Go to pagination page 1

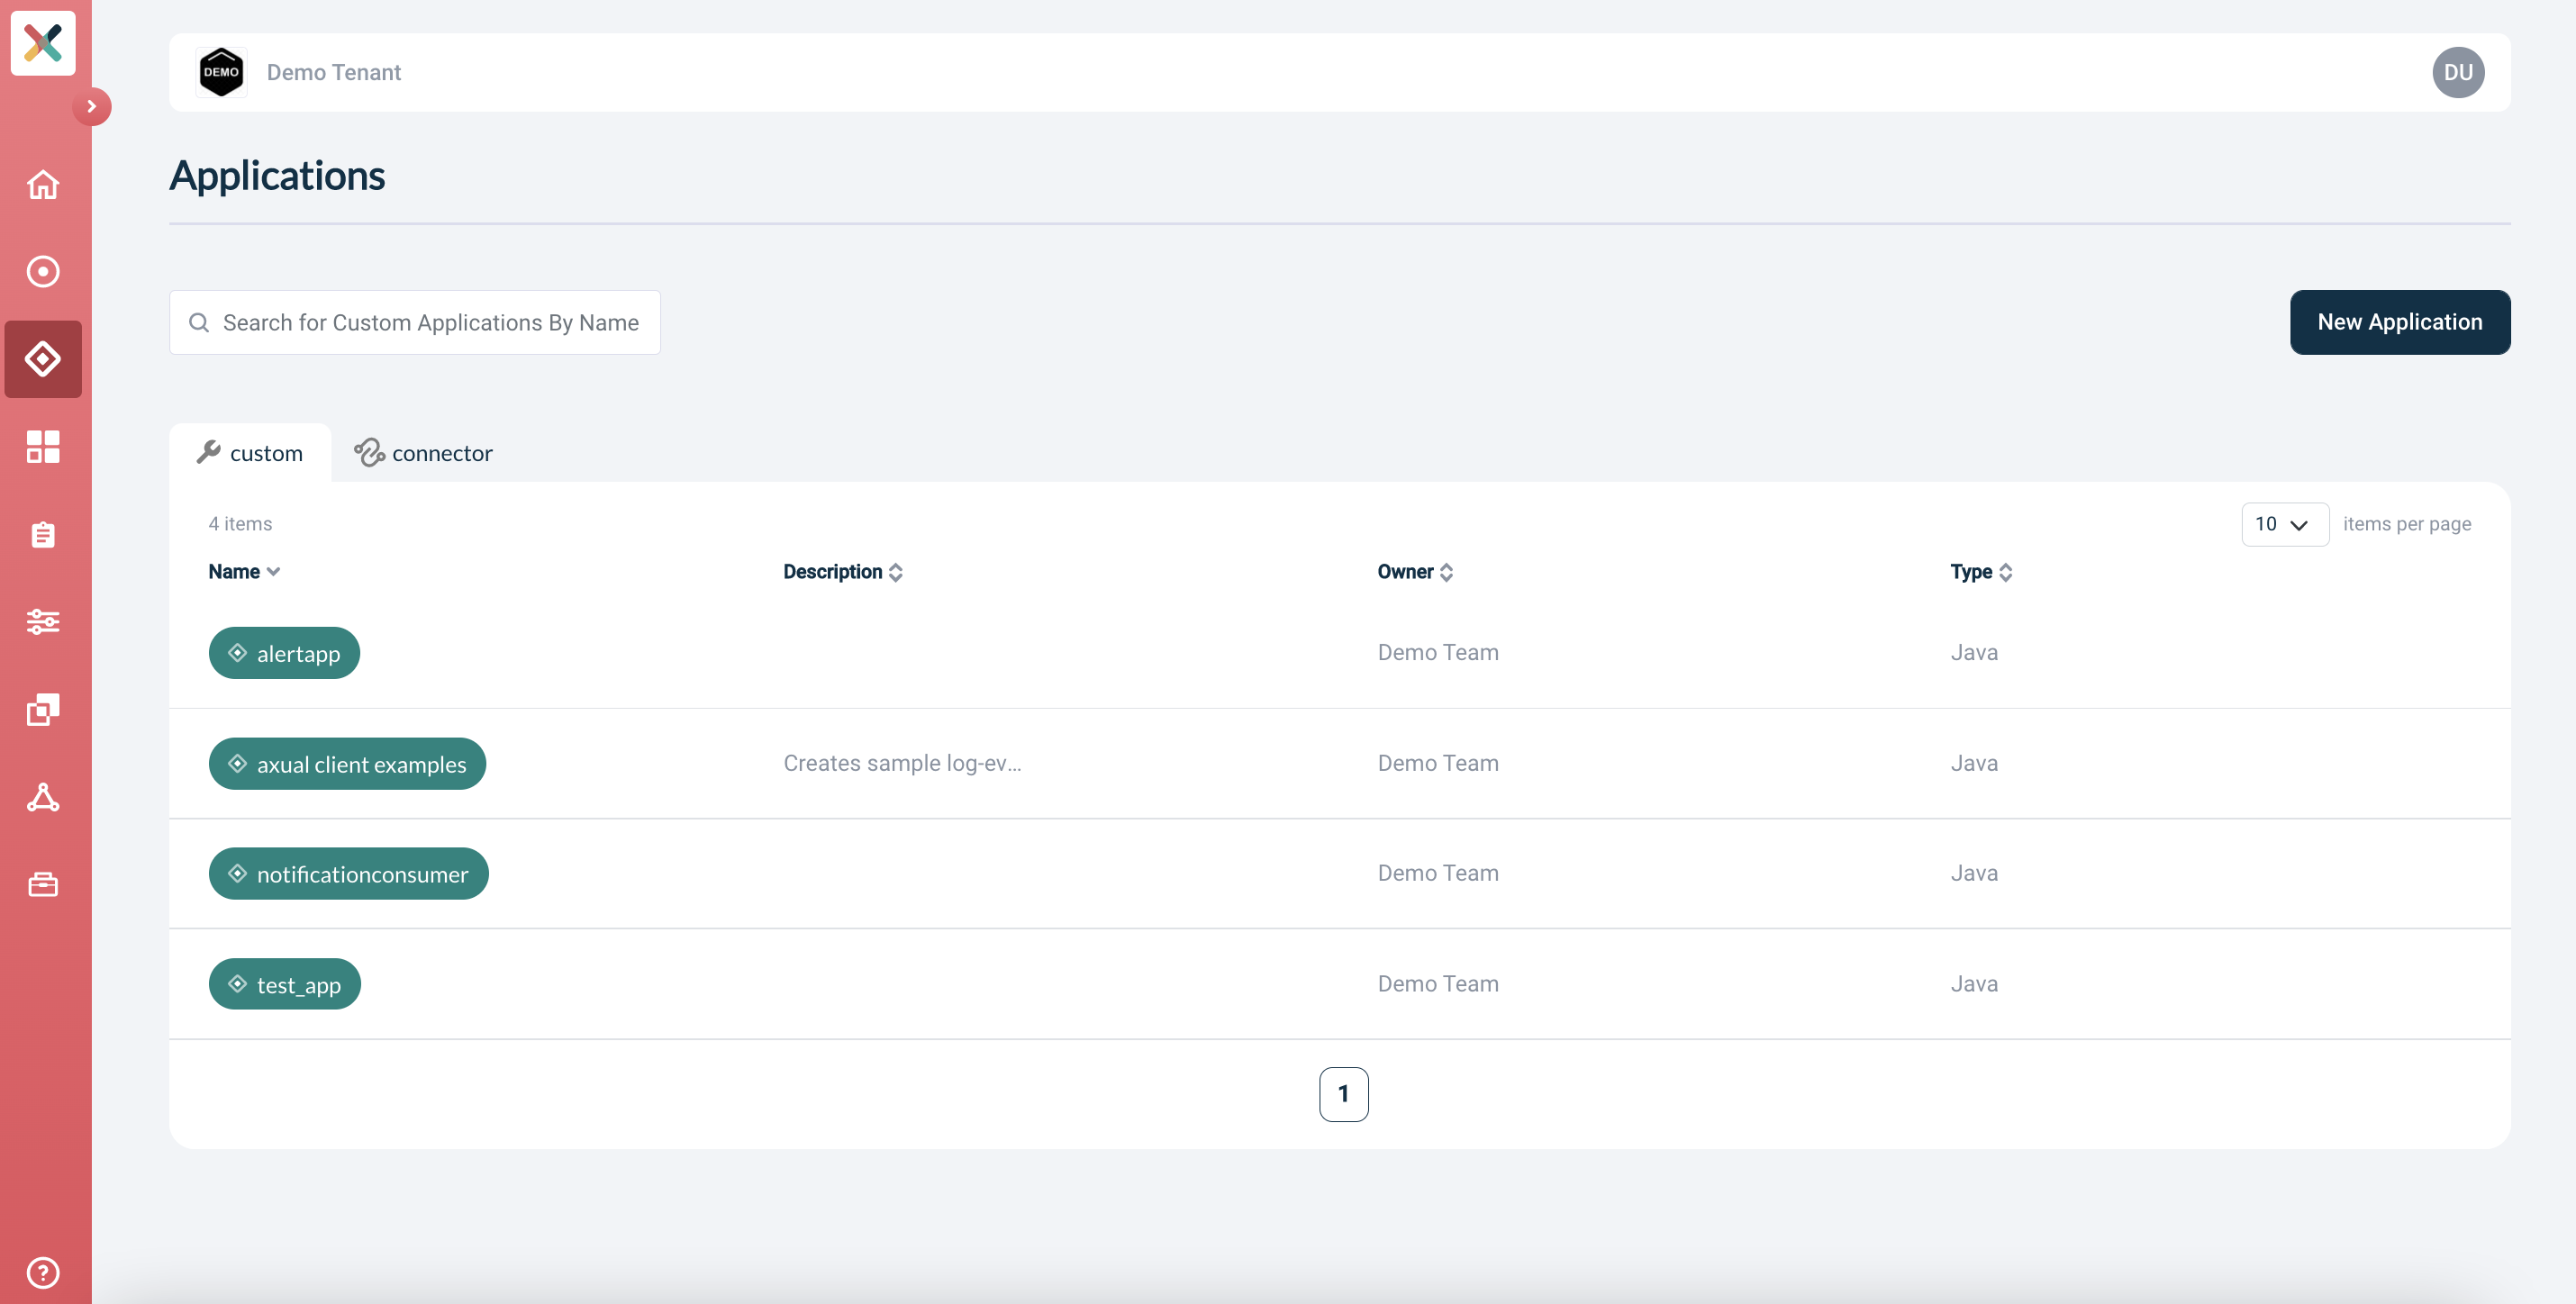1343,1094
